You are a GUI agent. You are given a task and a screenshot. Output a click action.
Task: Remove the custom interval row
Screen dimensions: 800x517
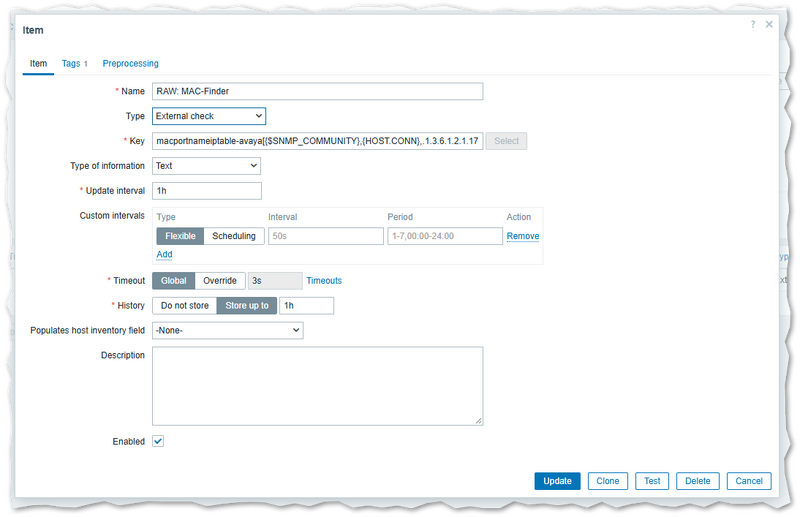[523, 236]
